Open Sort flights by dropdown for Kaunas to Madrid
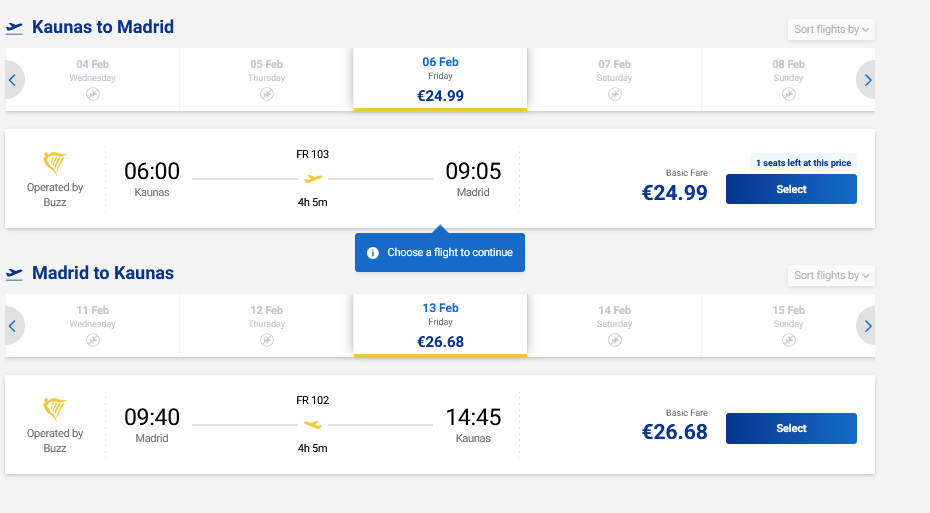930x513 pixels. pos(831,30)
